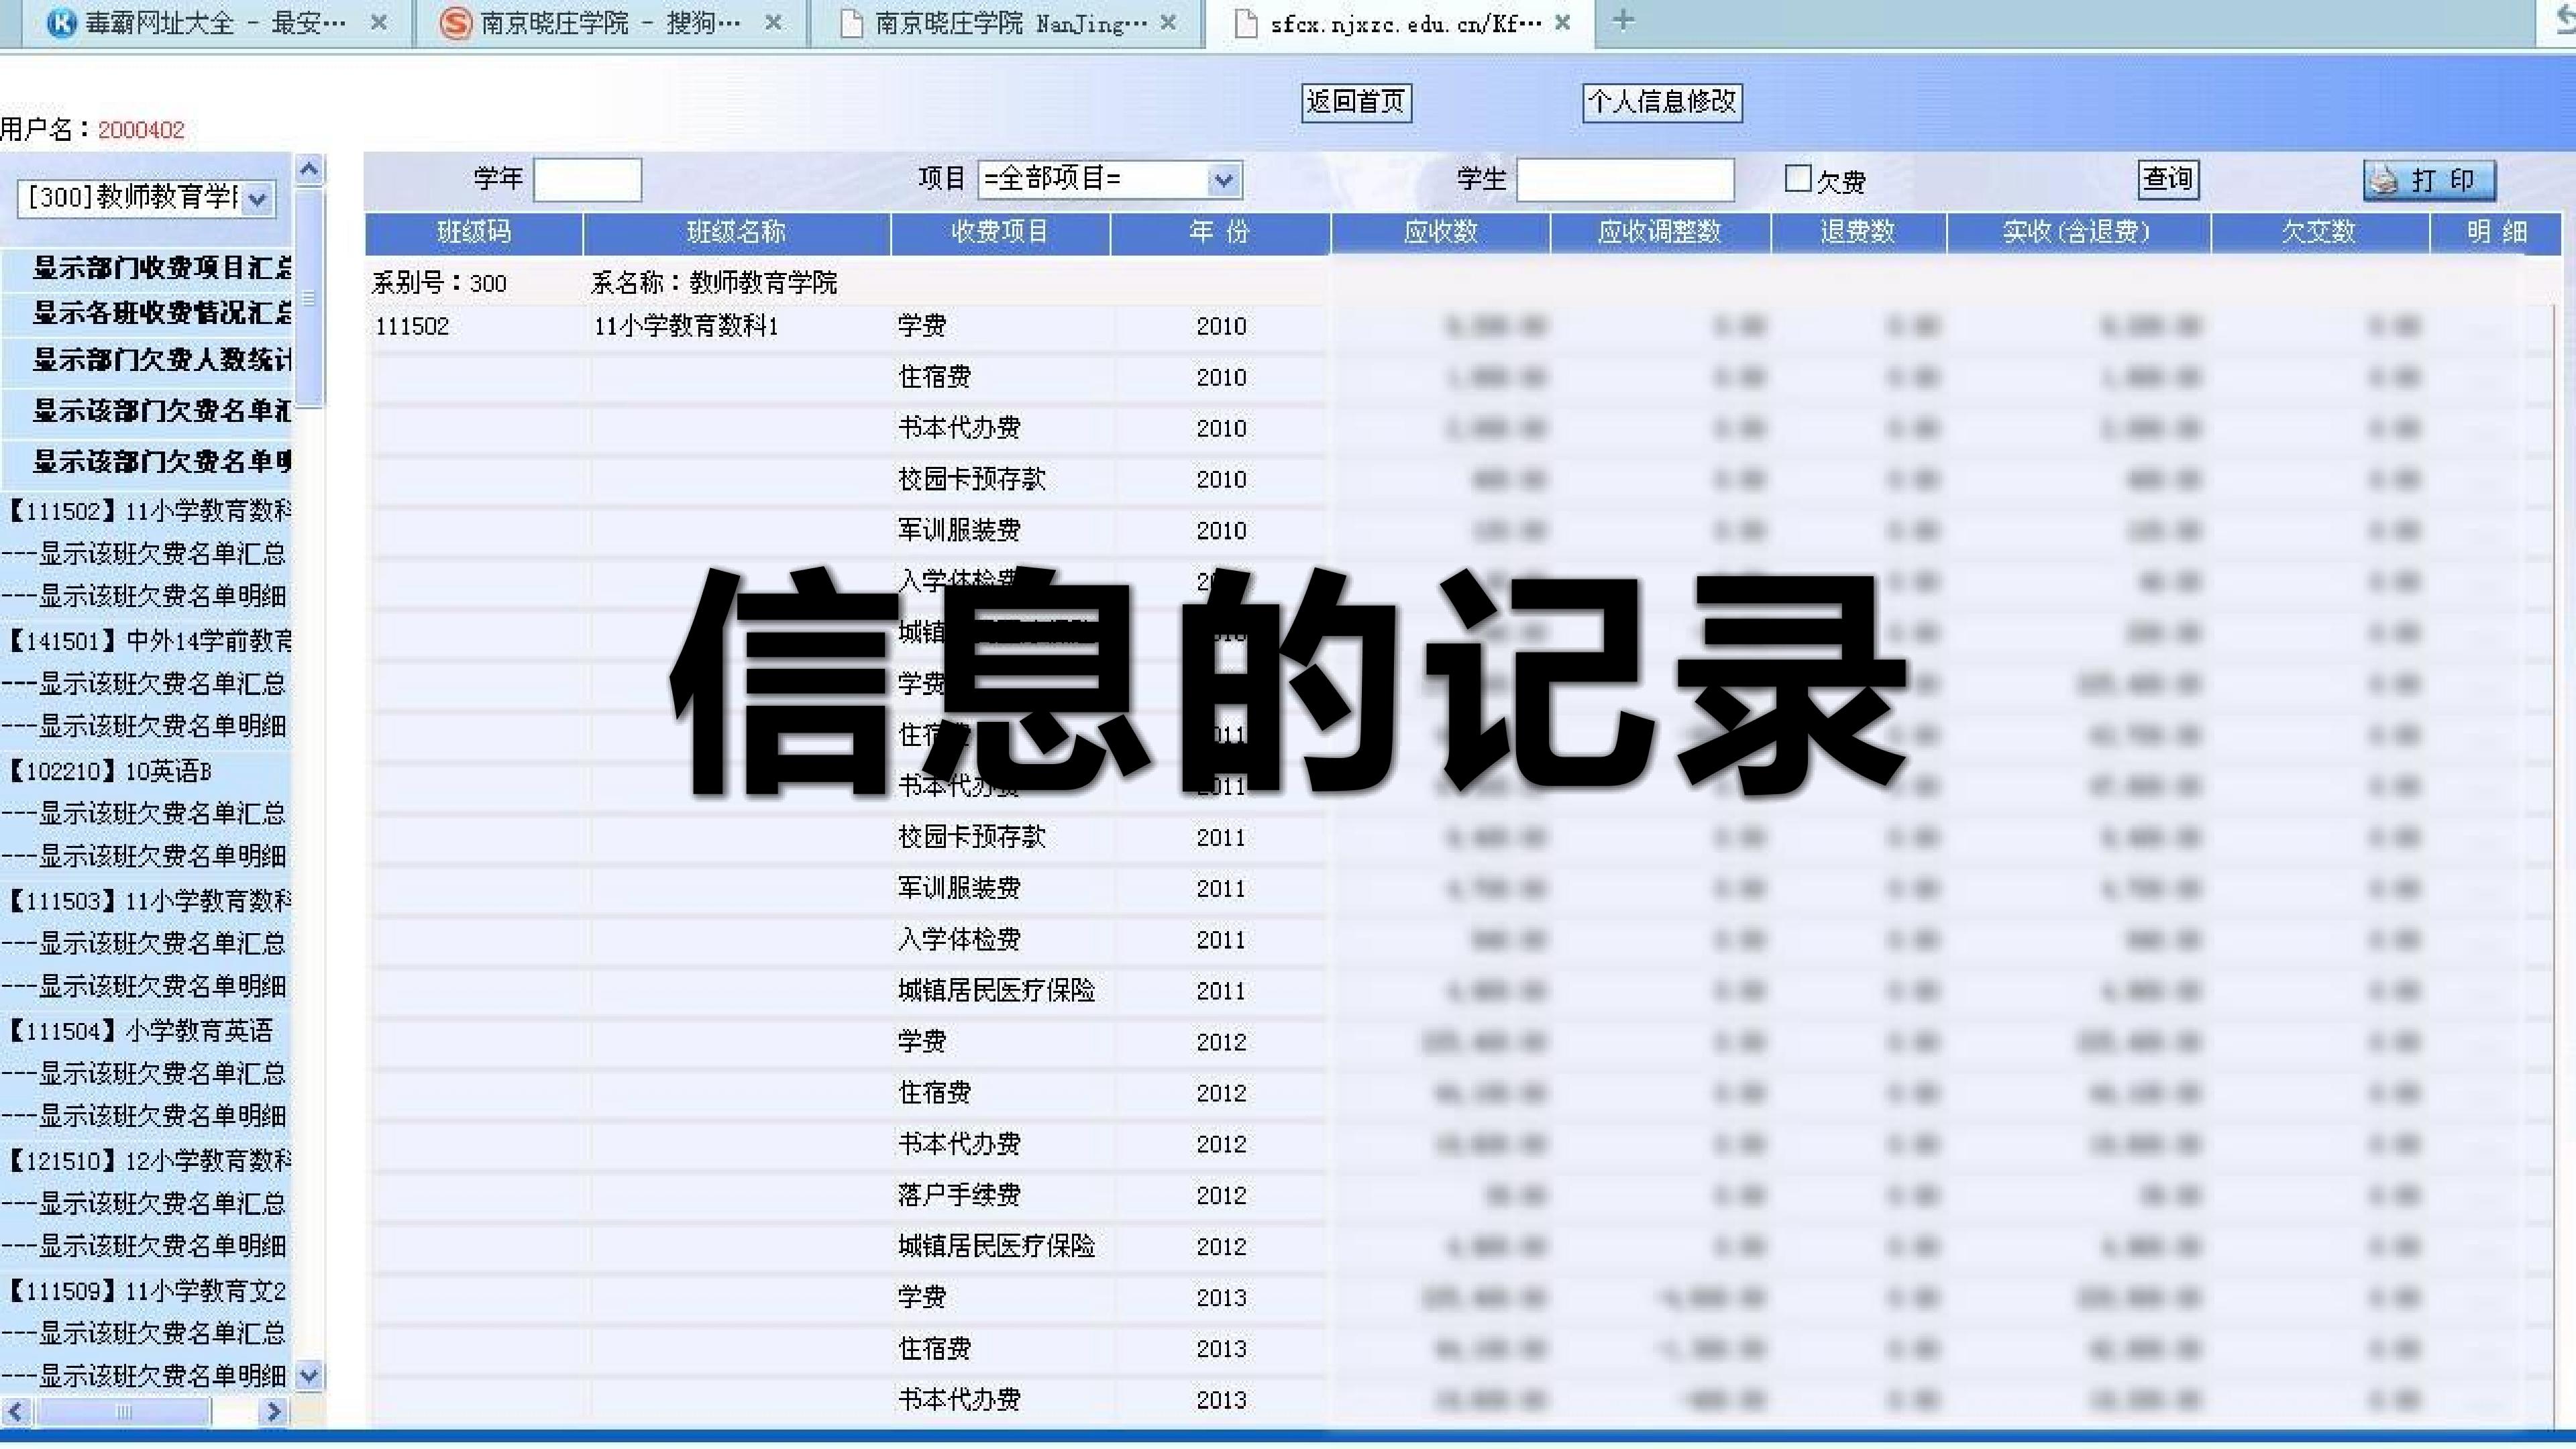Screen dimensions: 2576x1449
Task: Click 落户手续费 2012 row
Action: coord(1463,1195)
